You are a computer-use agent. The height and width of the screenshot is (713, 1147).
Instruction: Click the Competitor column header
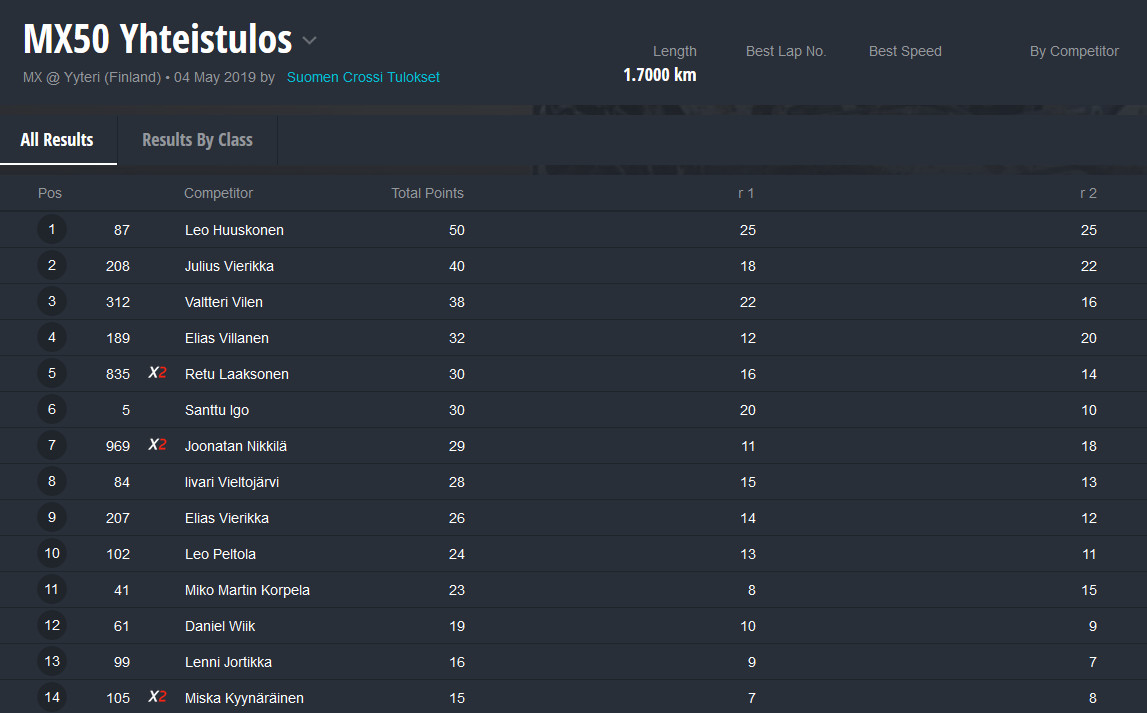click(218, 193)
